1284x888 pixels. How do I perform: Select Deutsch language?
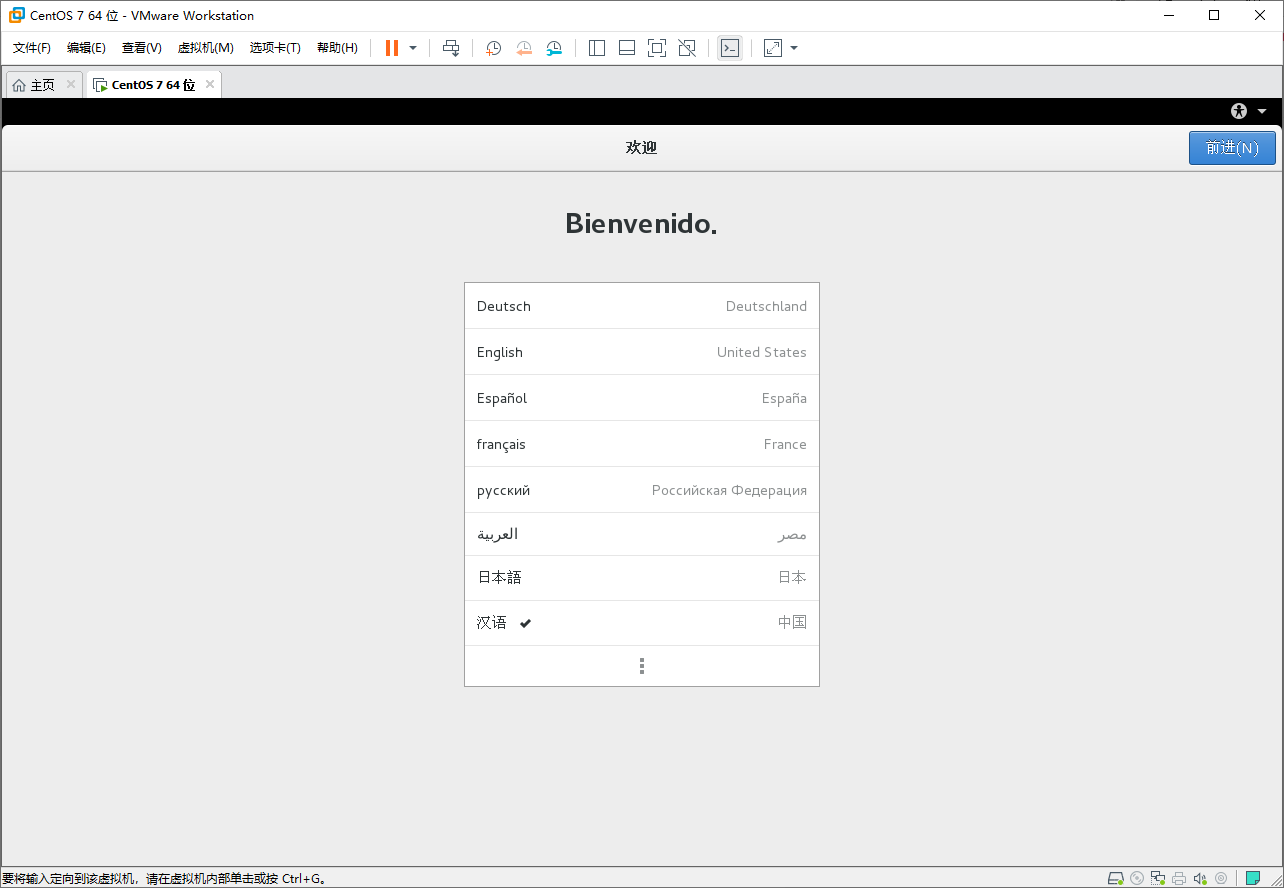[x=642, y=306]
